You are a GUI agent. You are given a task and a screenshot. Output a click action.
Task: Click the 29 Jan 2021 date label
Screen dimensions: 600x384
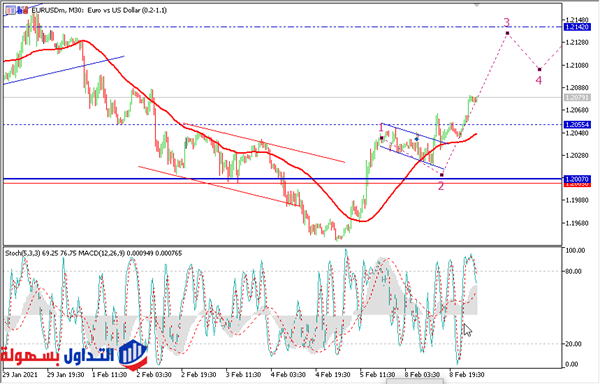20,375
